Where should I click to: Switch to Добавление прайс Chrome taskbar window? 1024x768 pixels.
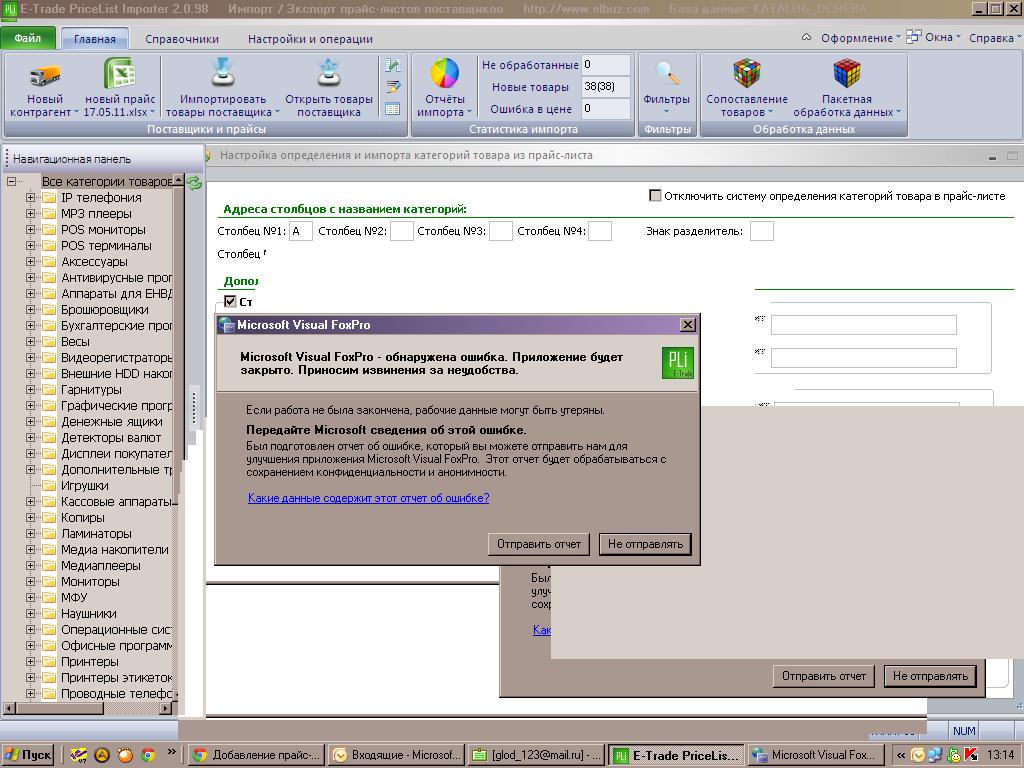(x=256, y=755)
